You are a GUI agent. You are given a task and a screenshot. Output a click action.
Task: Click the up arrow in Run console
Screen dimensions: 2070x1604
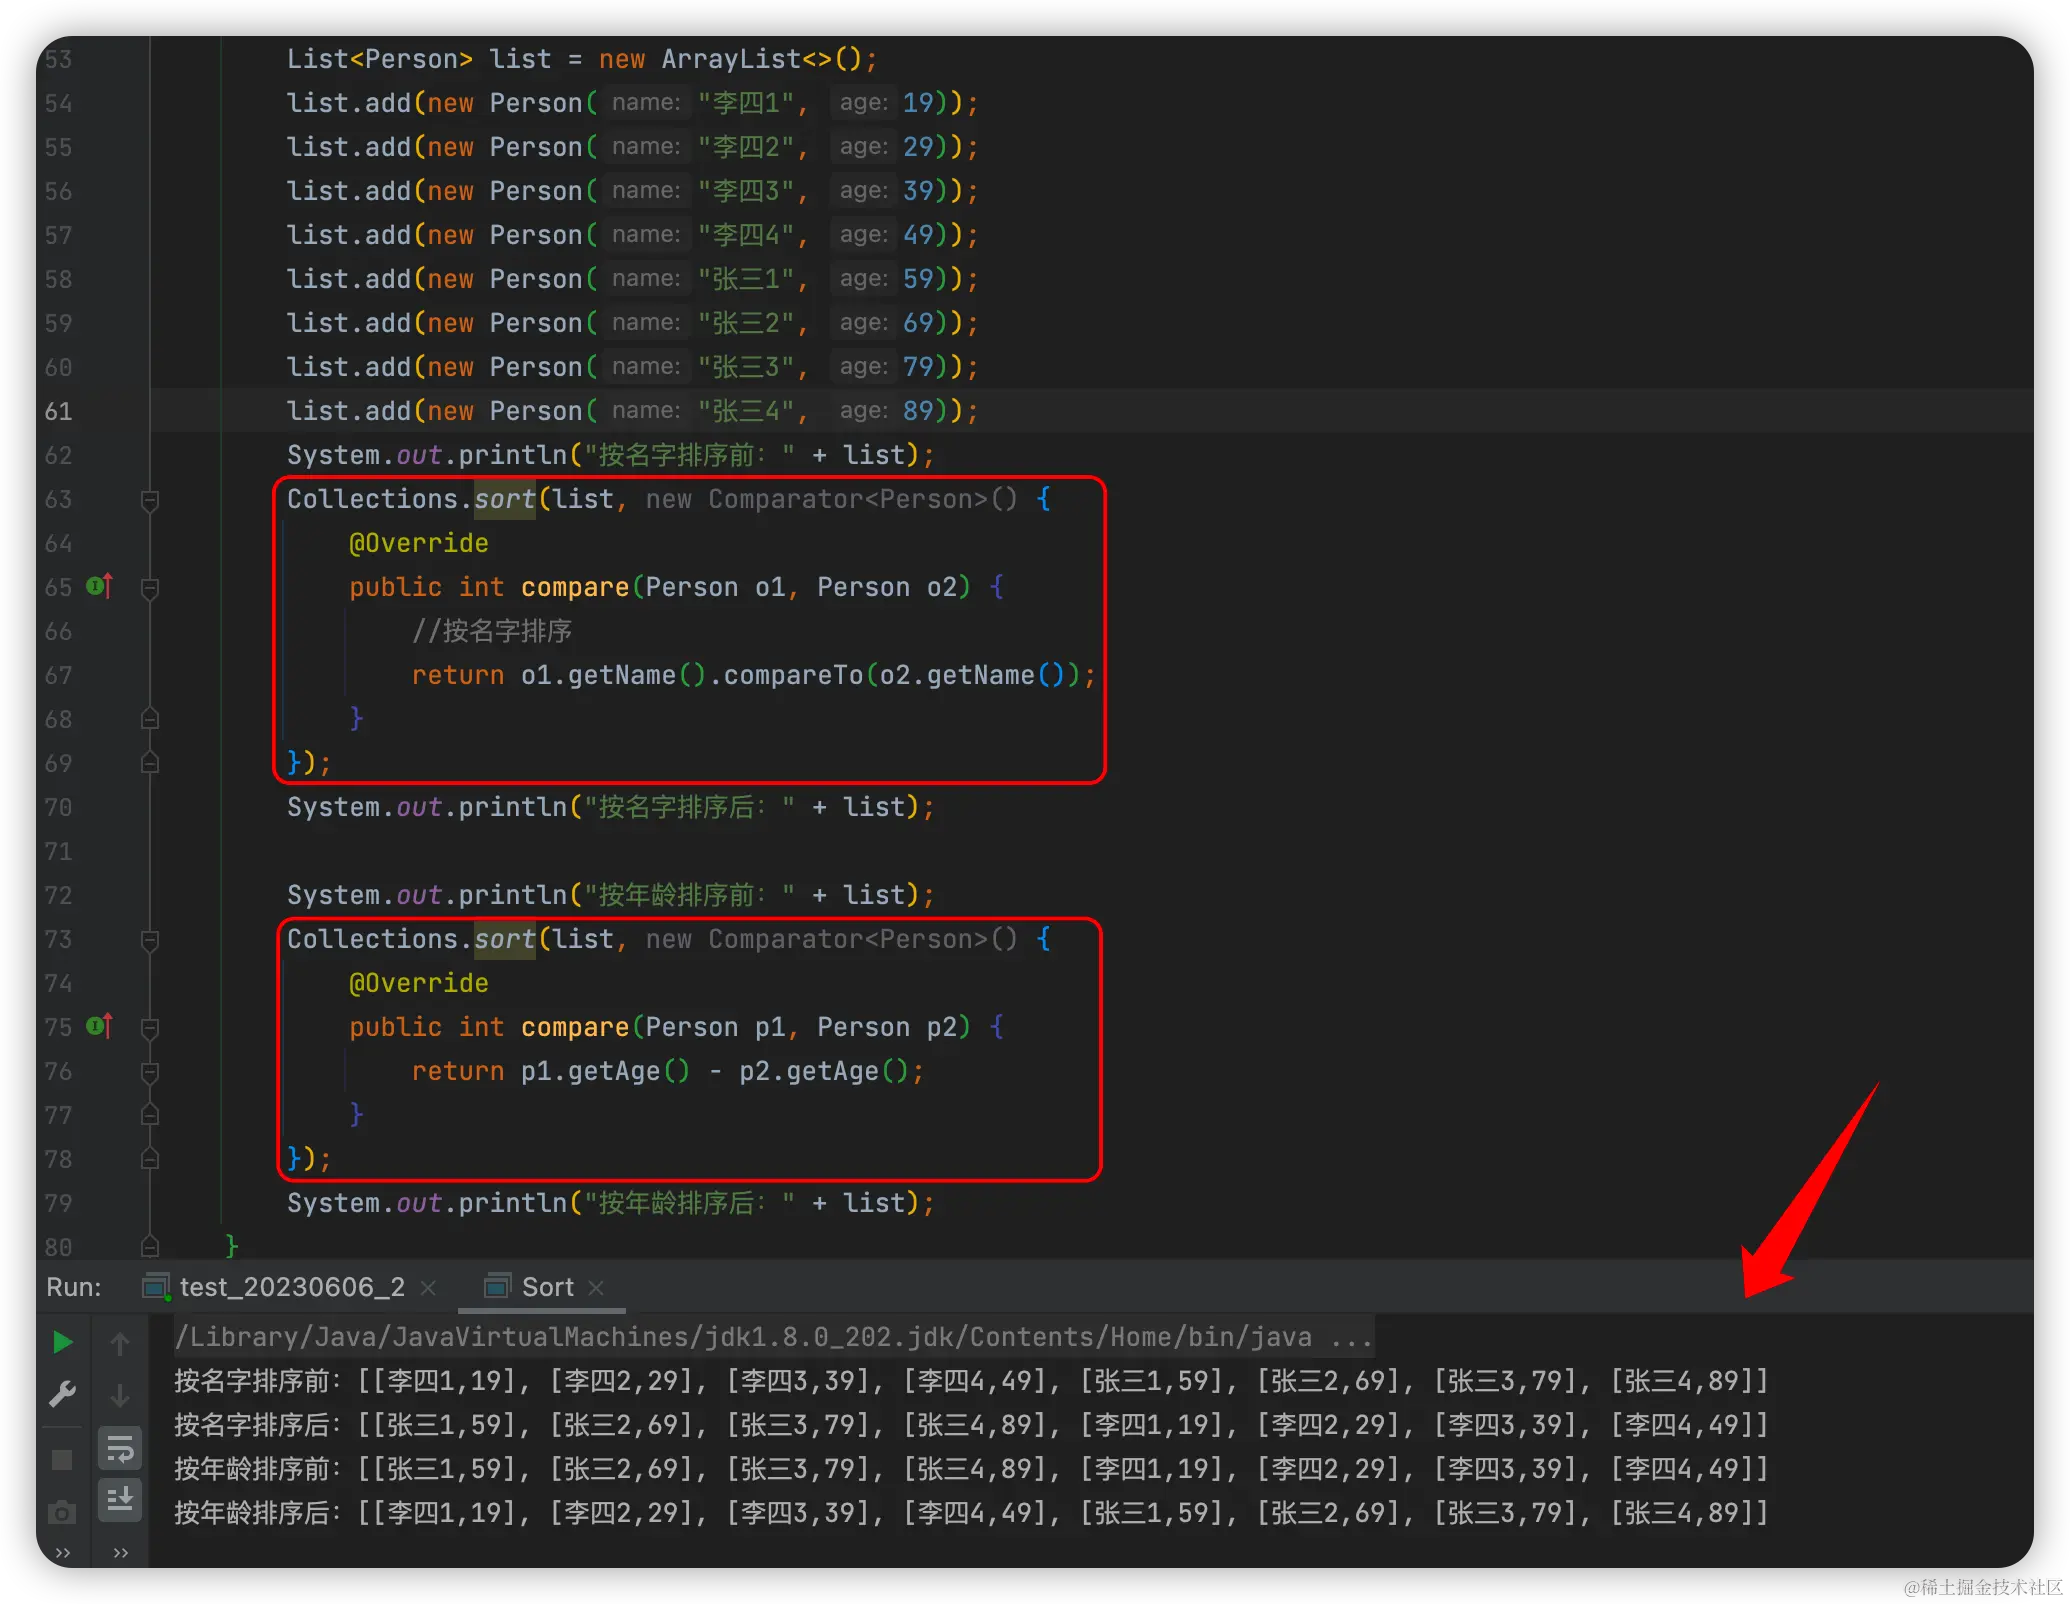point(120,1343)
